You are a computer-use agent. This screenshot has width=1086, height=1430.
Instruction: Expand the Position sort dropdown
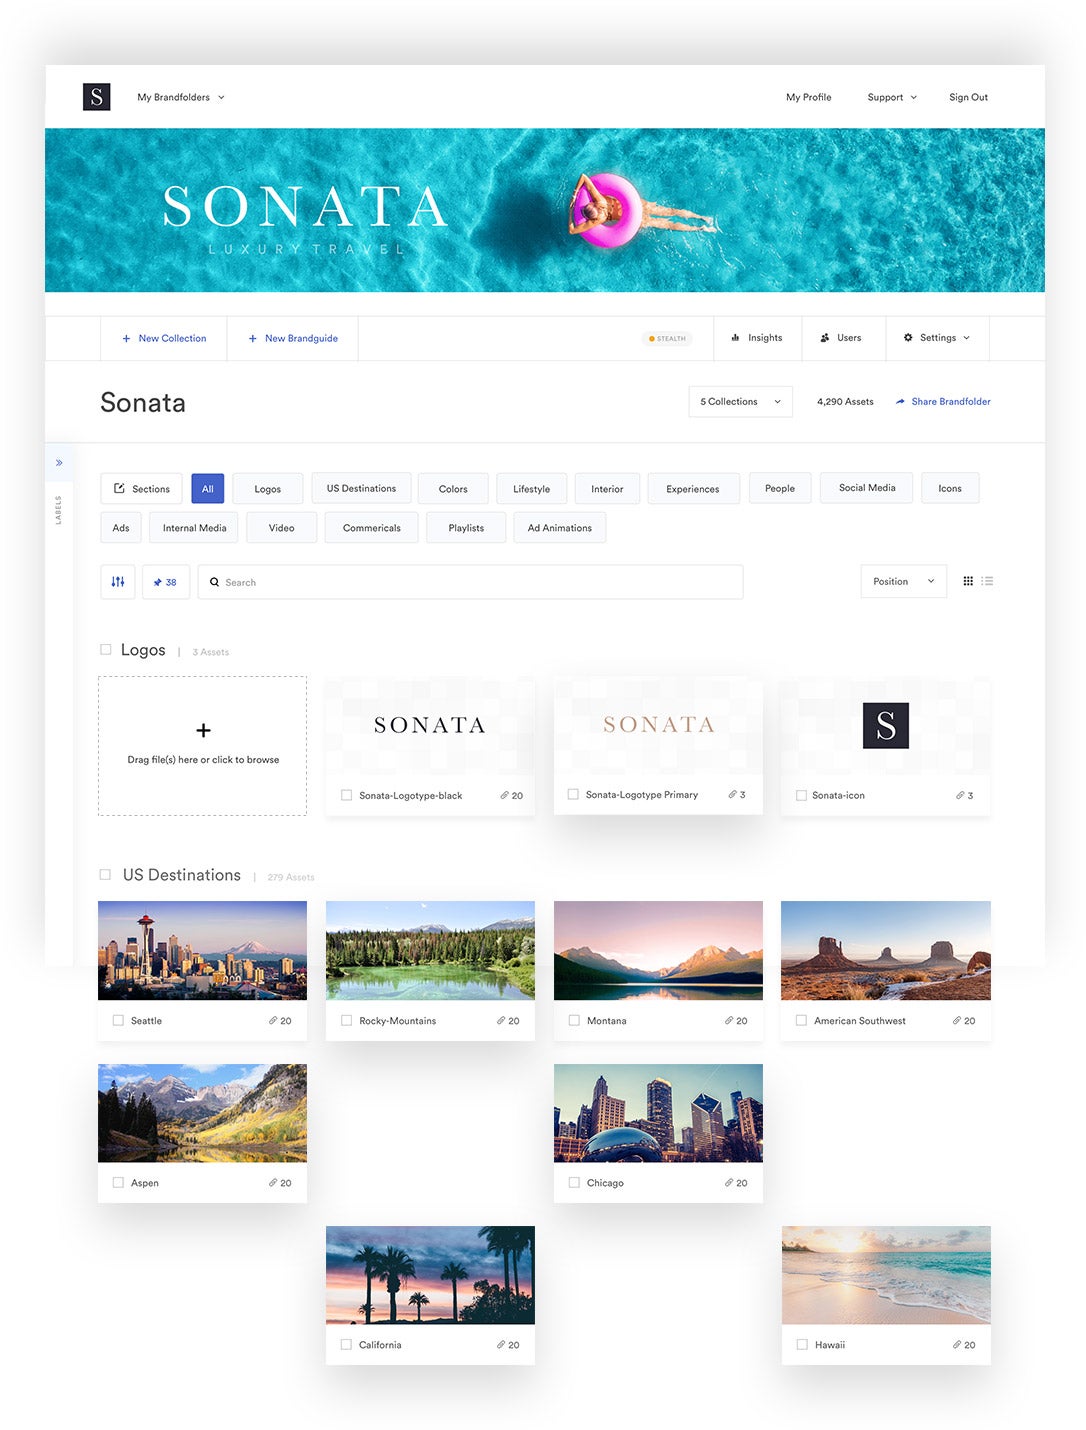[x=904, y=582]
